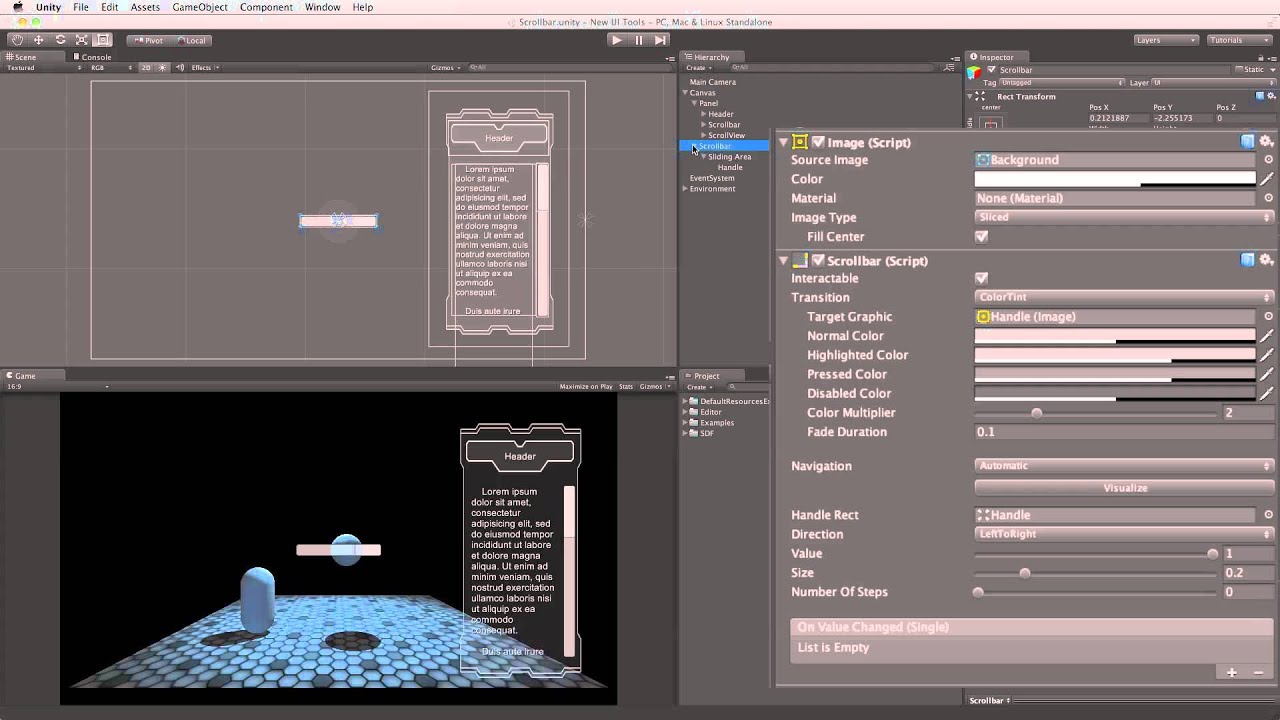
Task: Toggle Scene view audio speaker icon
Action: click(180, 68)
